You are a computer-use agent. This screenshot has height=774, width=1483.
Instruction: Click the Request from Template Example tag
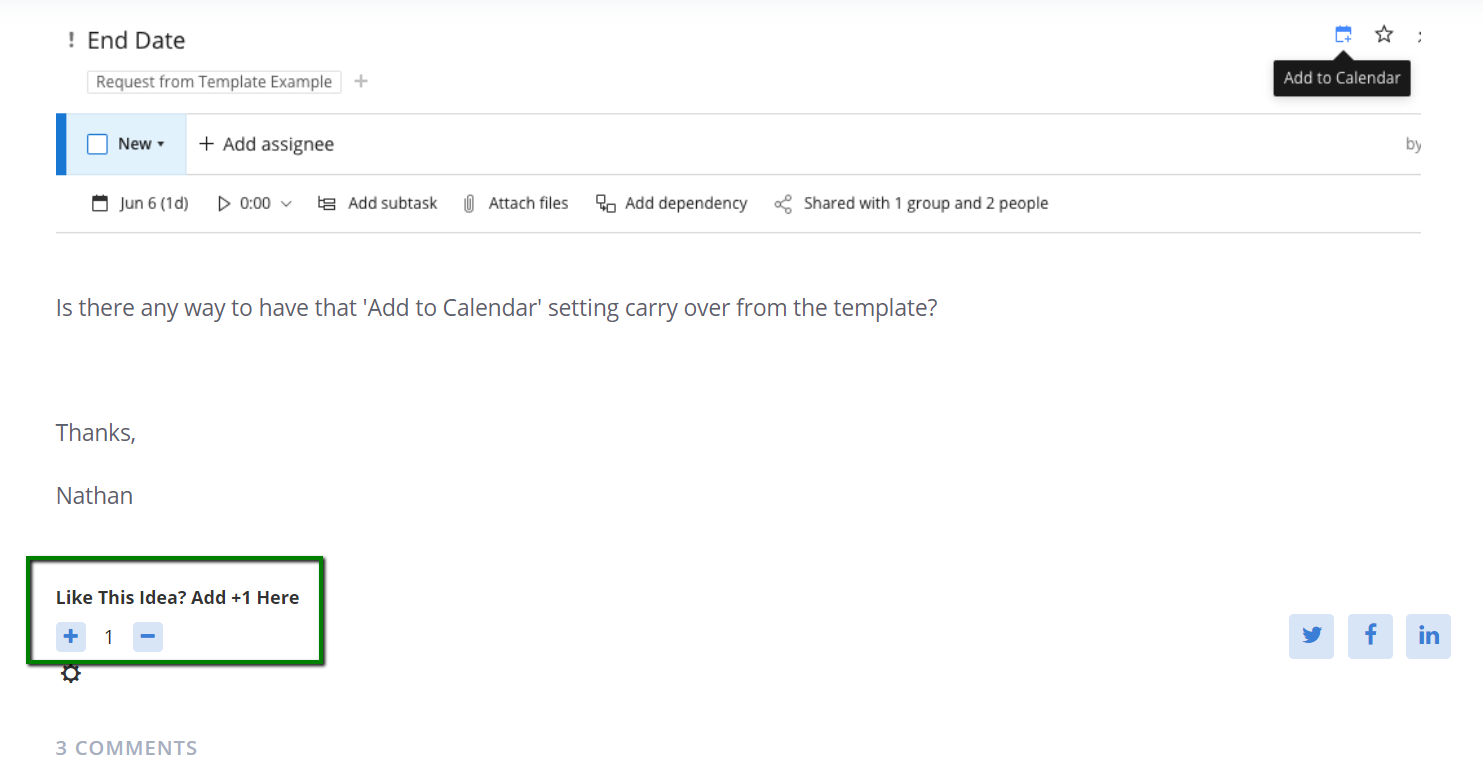click(214, 82)
